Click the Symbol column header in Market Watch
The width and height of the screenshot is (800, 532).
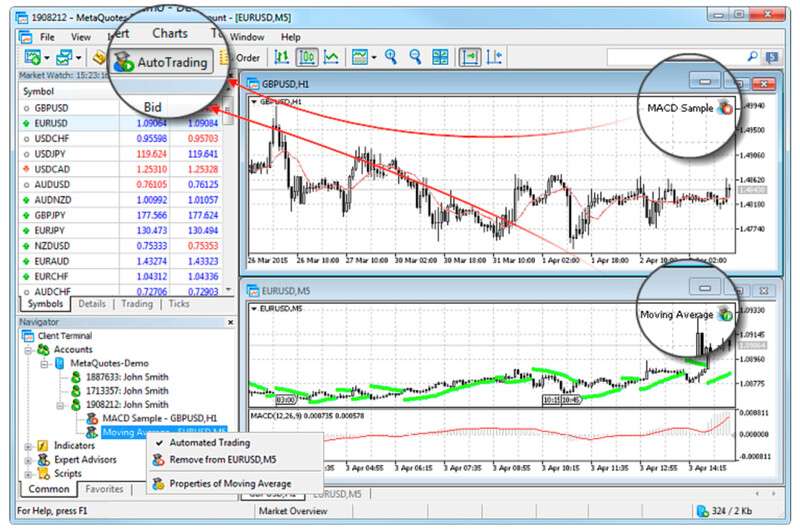point(38,91)
